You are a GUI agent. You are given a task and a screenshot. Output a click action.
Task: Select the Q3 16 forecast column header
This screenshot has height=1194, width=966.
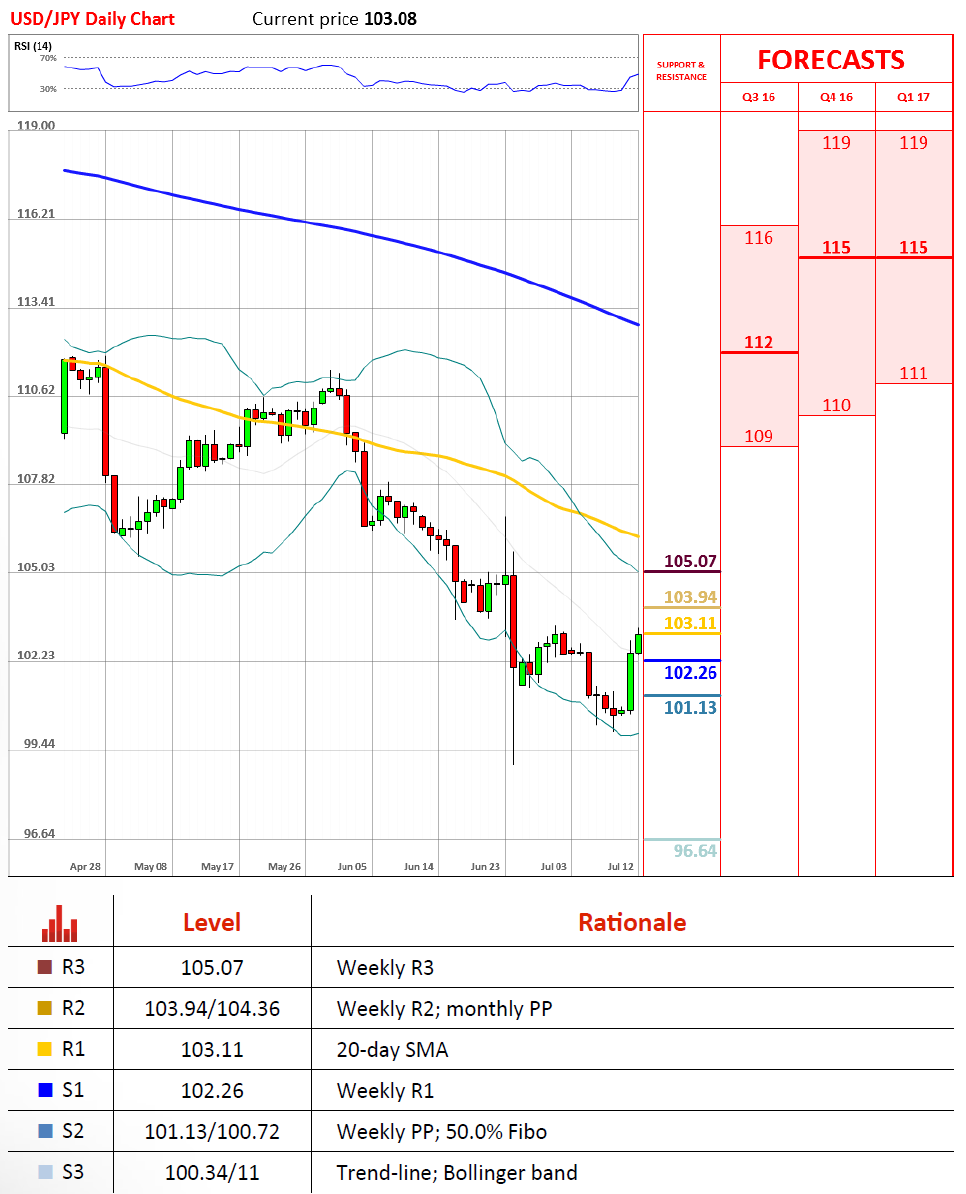click(x=758, y=97)
